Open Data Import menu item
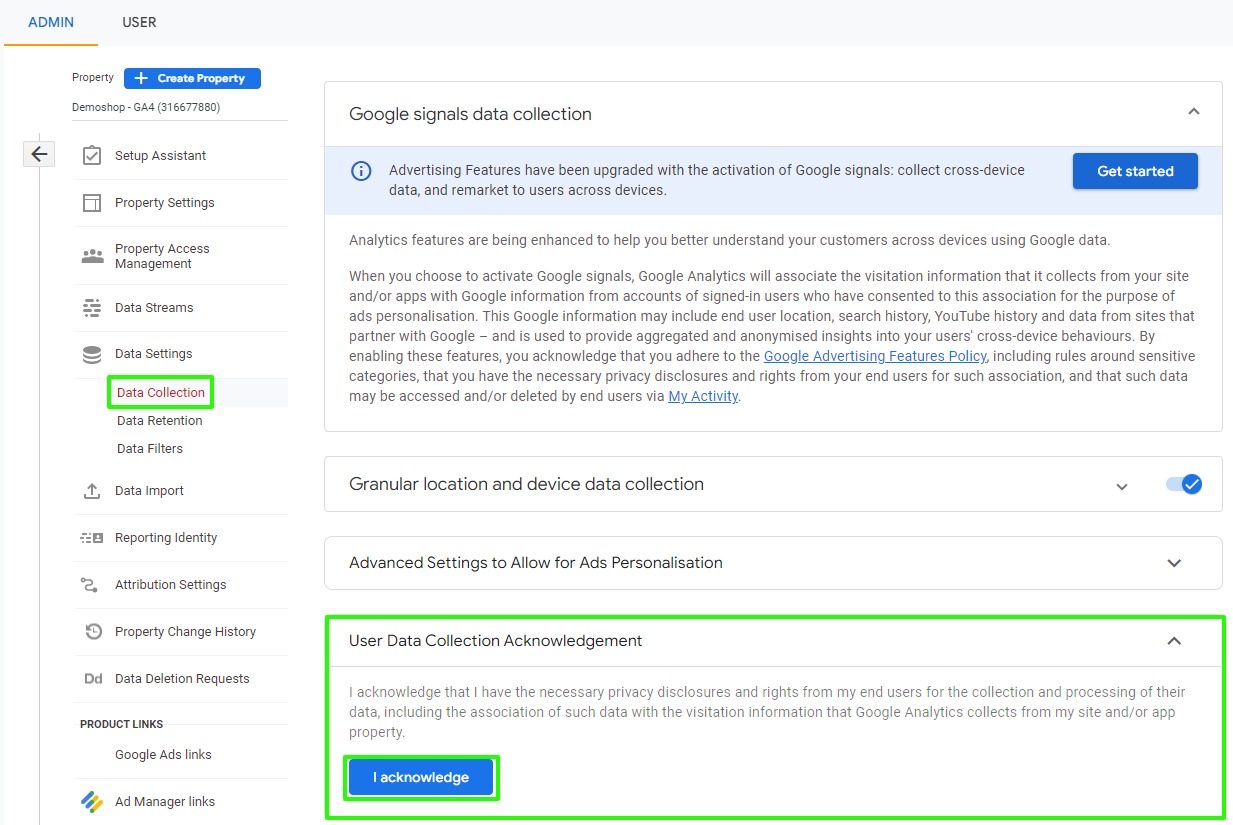The width and height of the screenshot is (1233, 825). [149, 491]
